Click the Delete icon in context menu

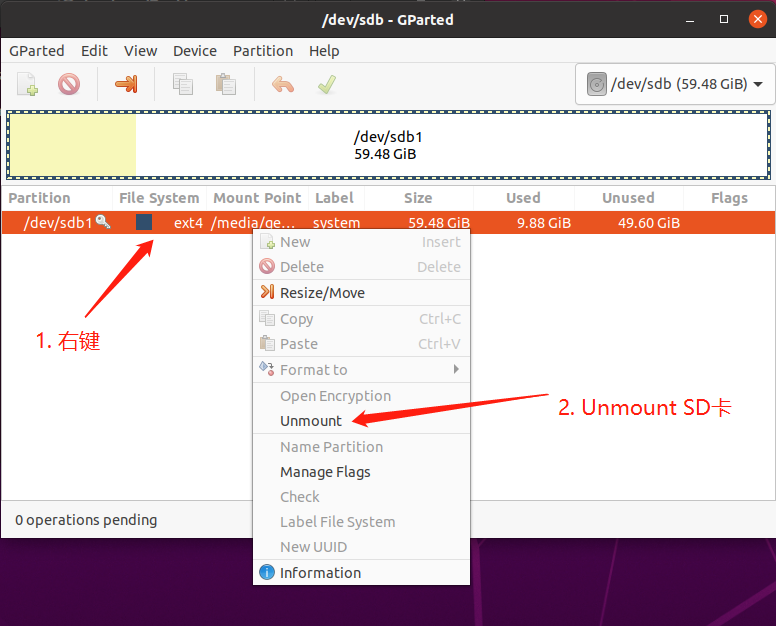[267, 266]
